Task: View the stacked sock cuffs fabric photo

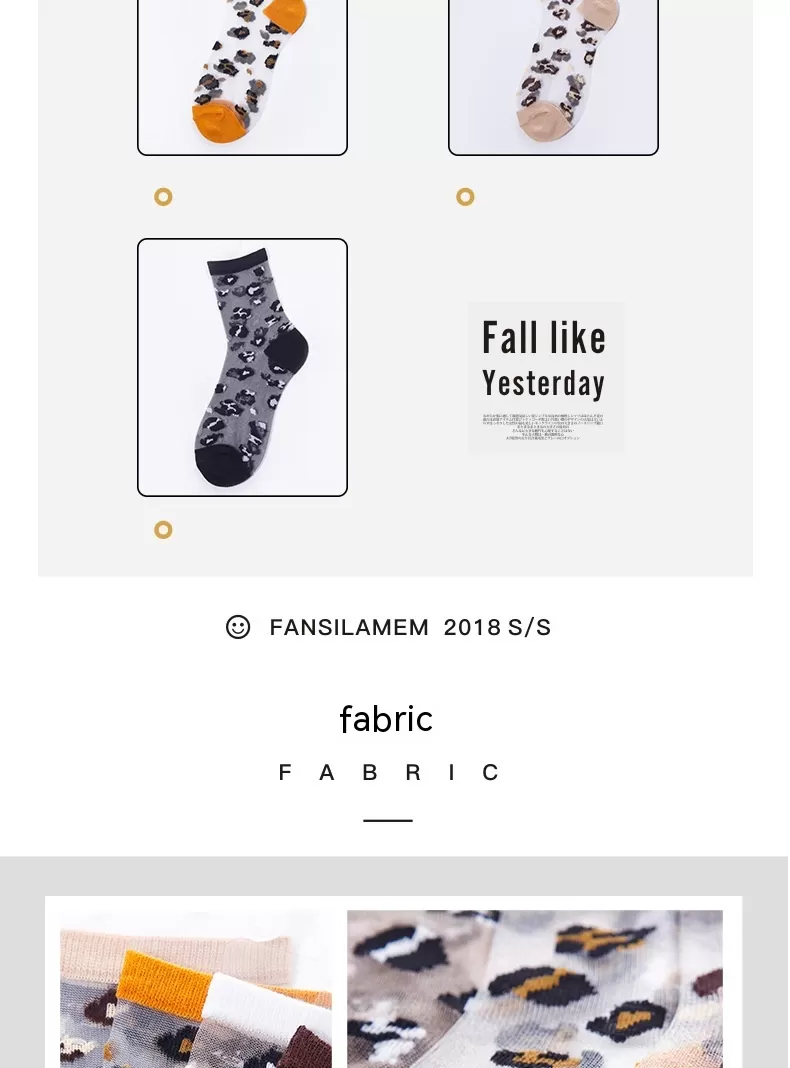Action: [195, 989]
